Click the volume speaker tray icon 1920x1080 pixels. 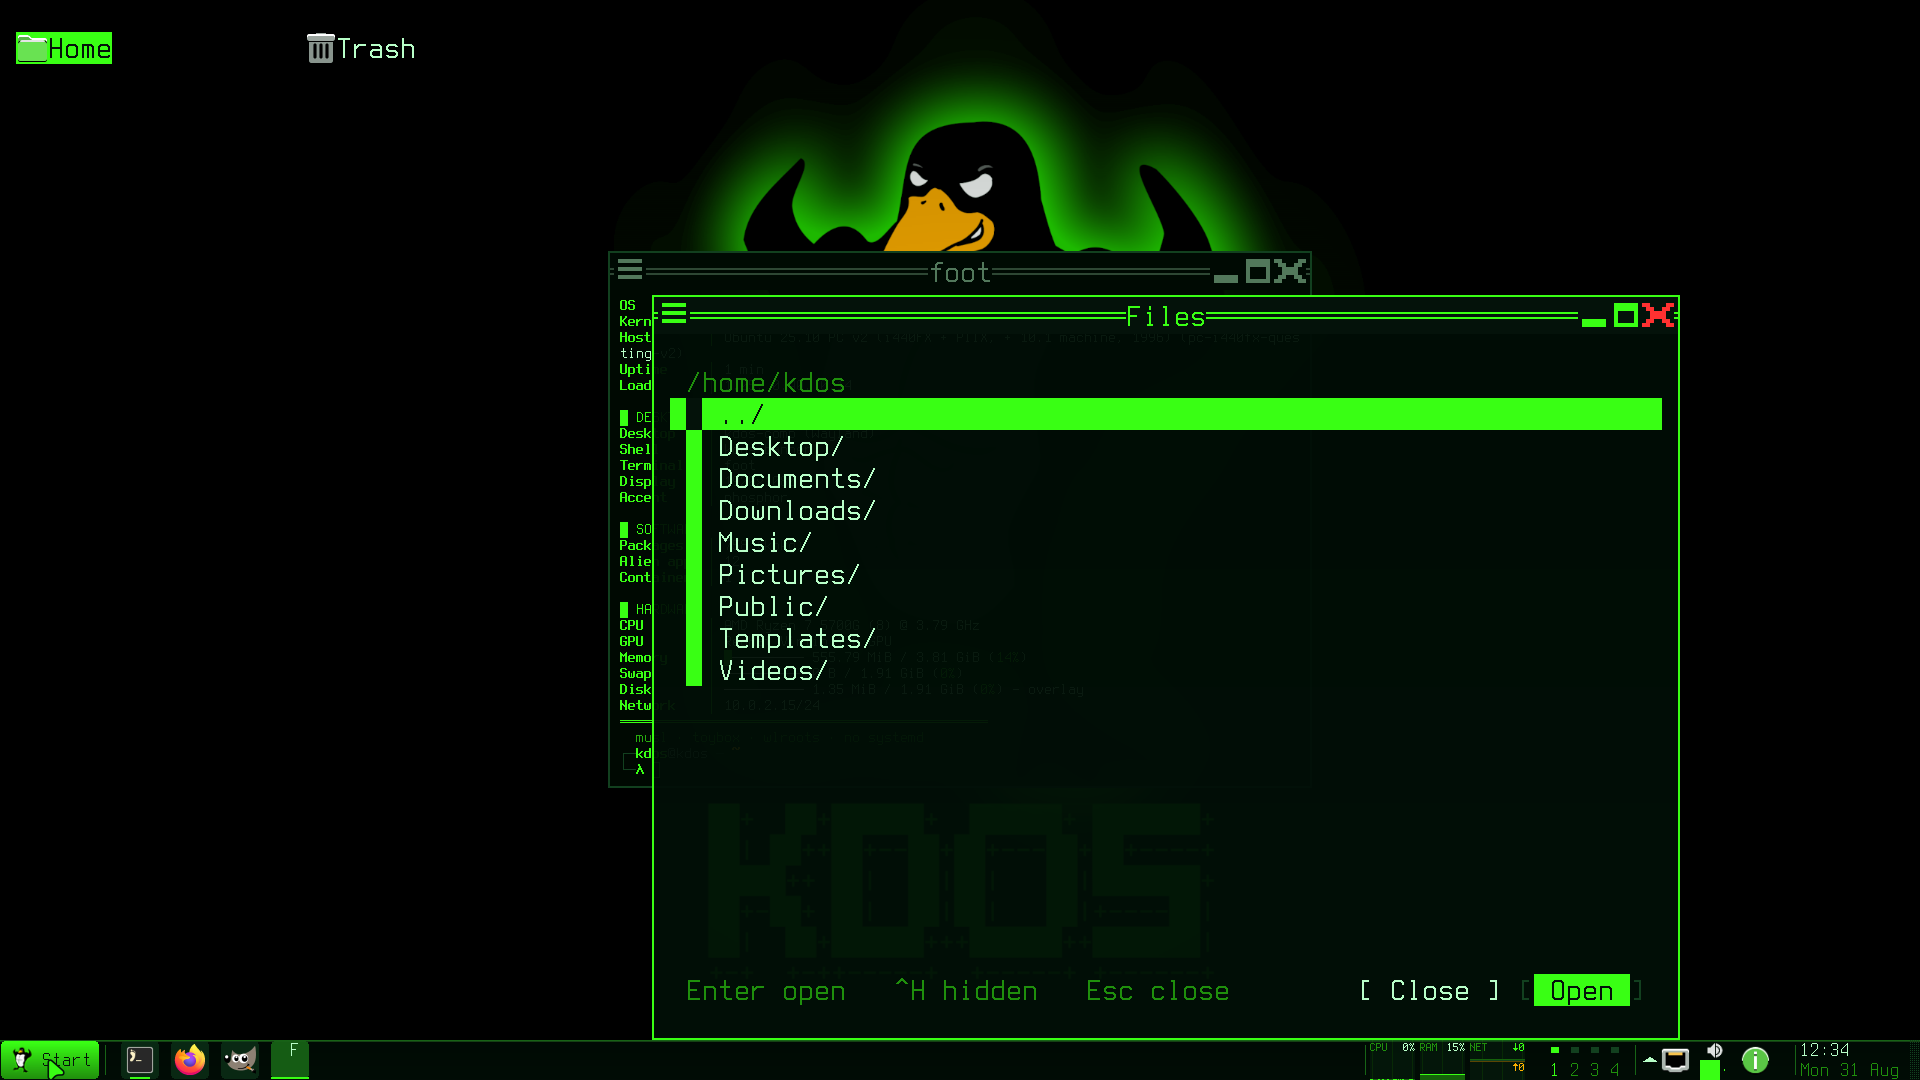1715,1051
